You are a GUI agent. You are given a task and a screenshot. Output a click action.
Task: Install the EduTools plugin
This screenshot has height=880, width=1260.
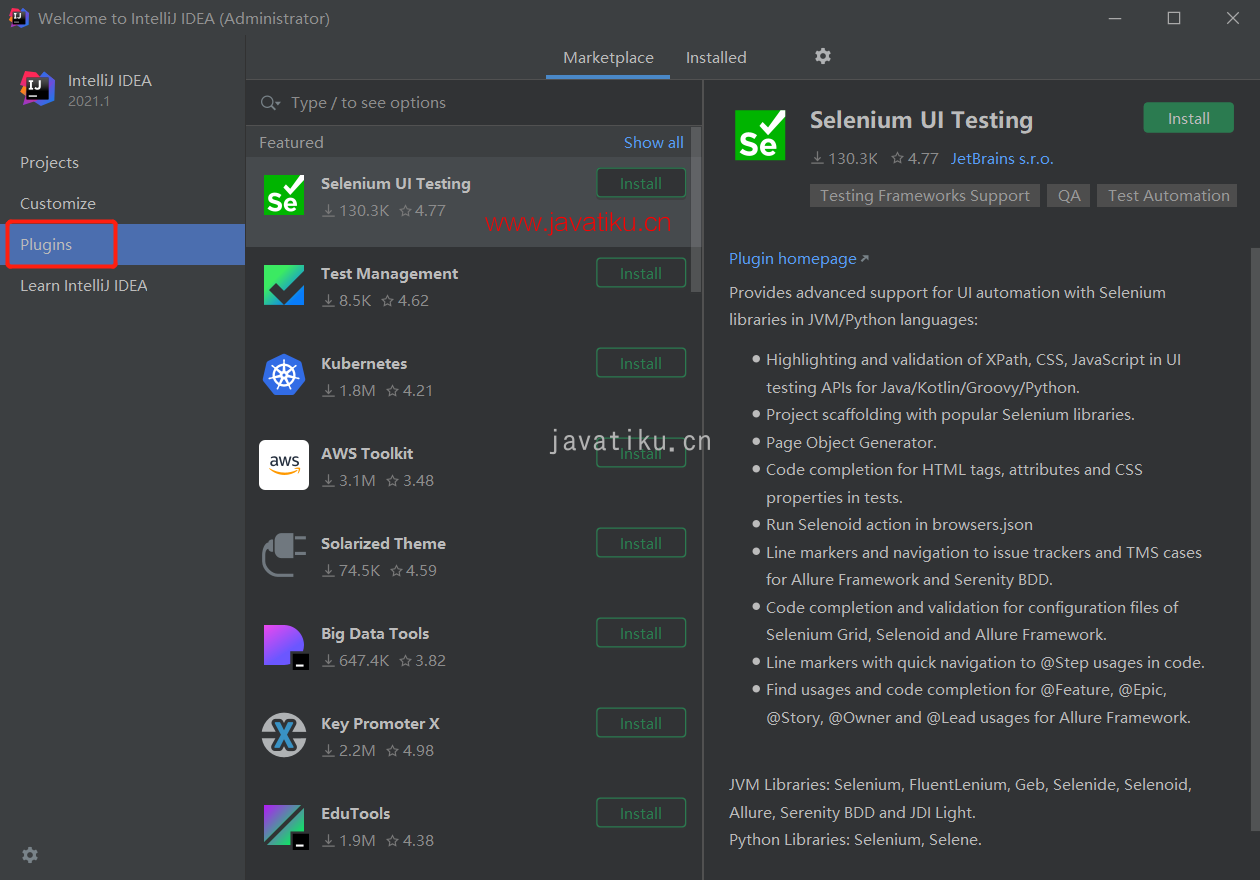[641, 813]
